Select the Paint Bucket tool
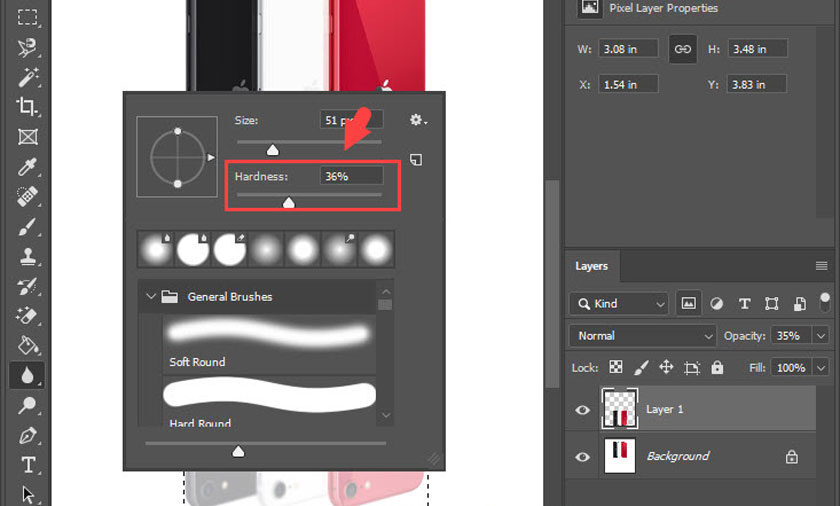This screenshot has width=840, height=506. (28, 346)
